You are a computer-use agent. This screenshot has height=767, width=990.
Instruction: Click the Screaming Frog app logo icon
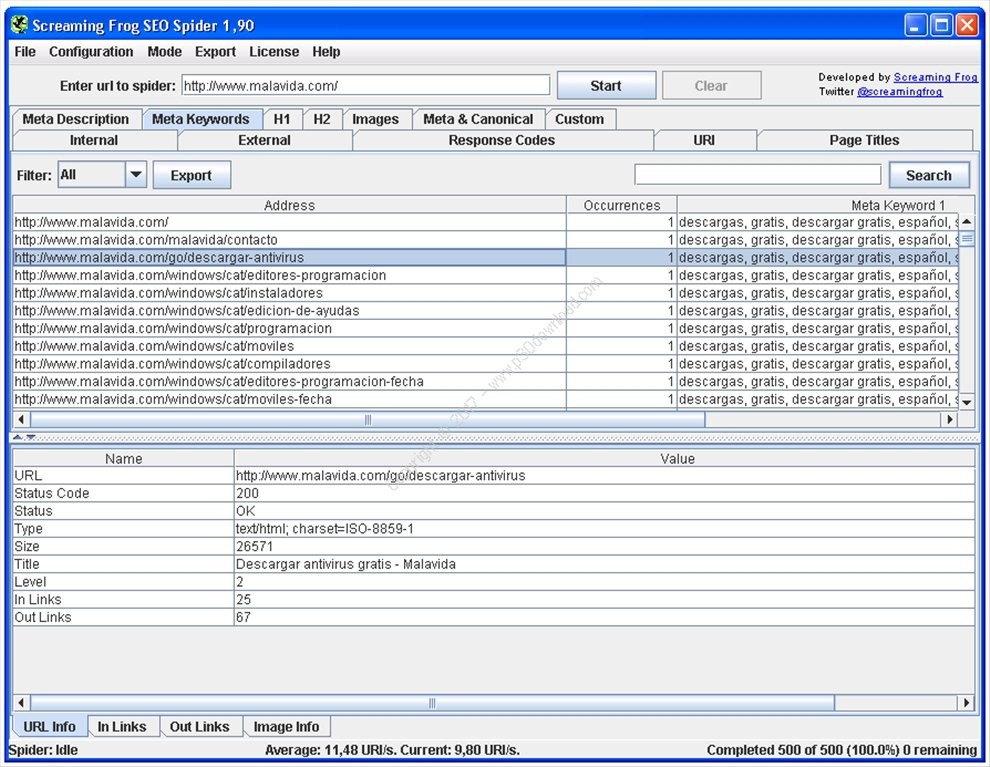[x=20, y=25]
